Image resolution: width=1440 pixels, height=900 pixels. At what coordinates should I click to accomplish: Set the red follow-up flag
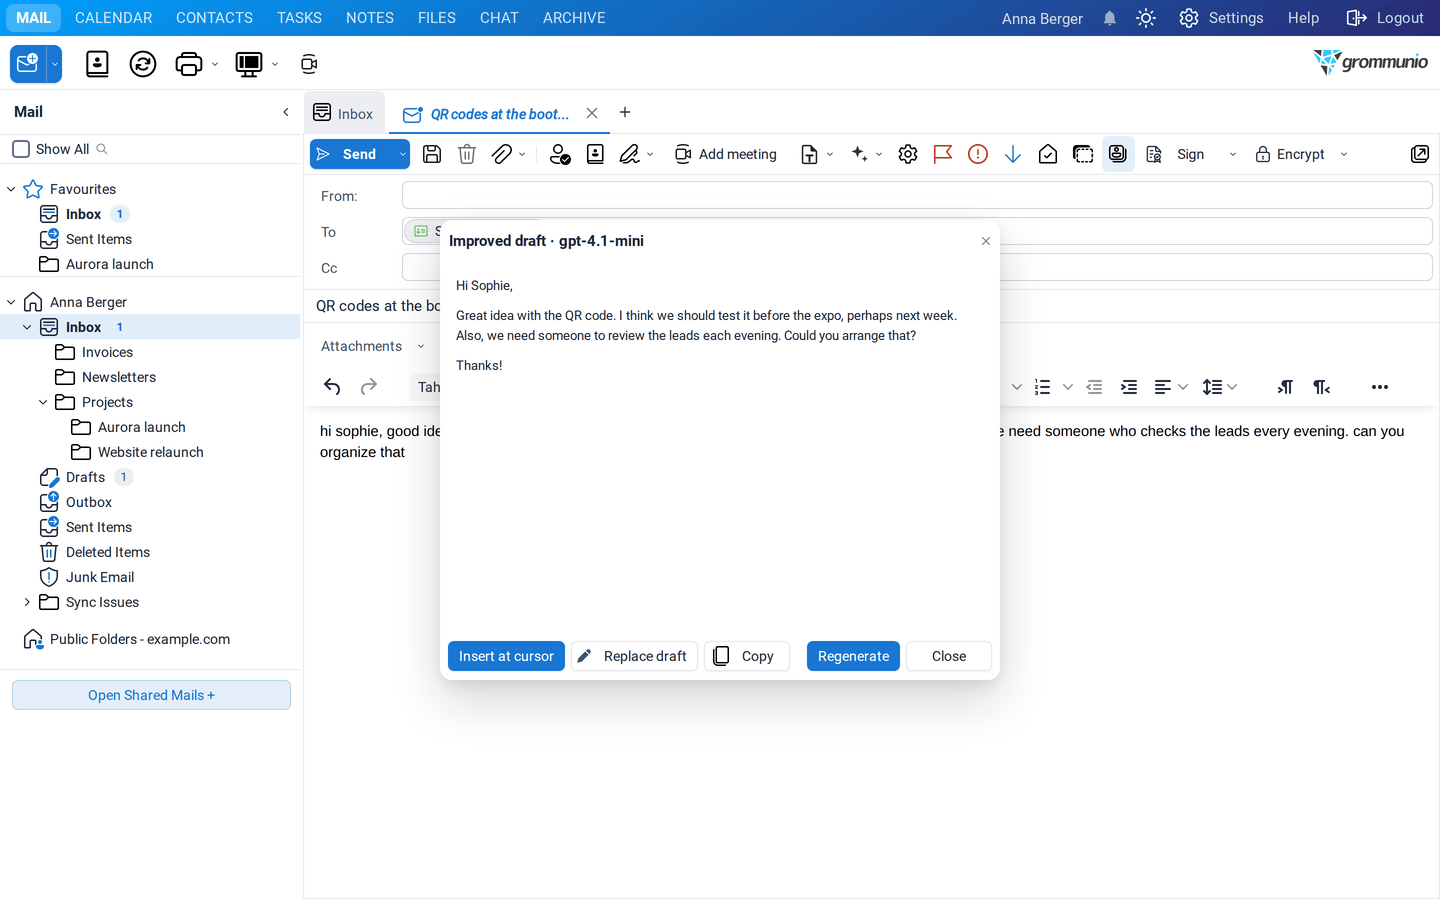(x=942, y=154)
